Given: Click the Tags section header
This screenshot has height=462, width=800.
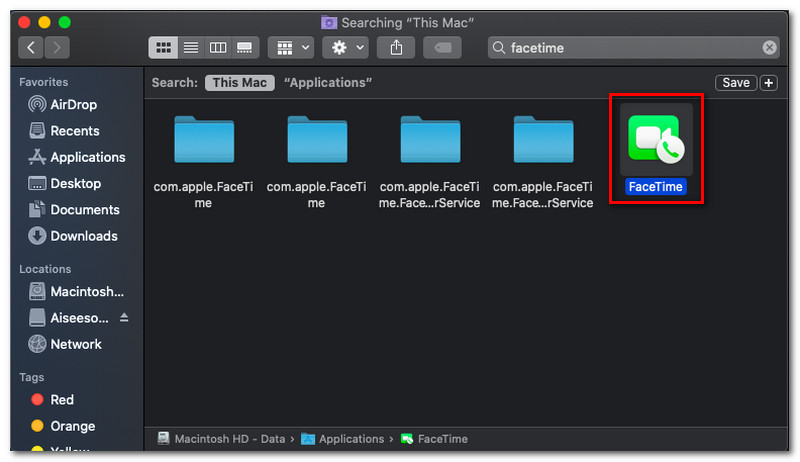Looking at the screenshot, I should pyautogui.click(x=32, y=377).
